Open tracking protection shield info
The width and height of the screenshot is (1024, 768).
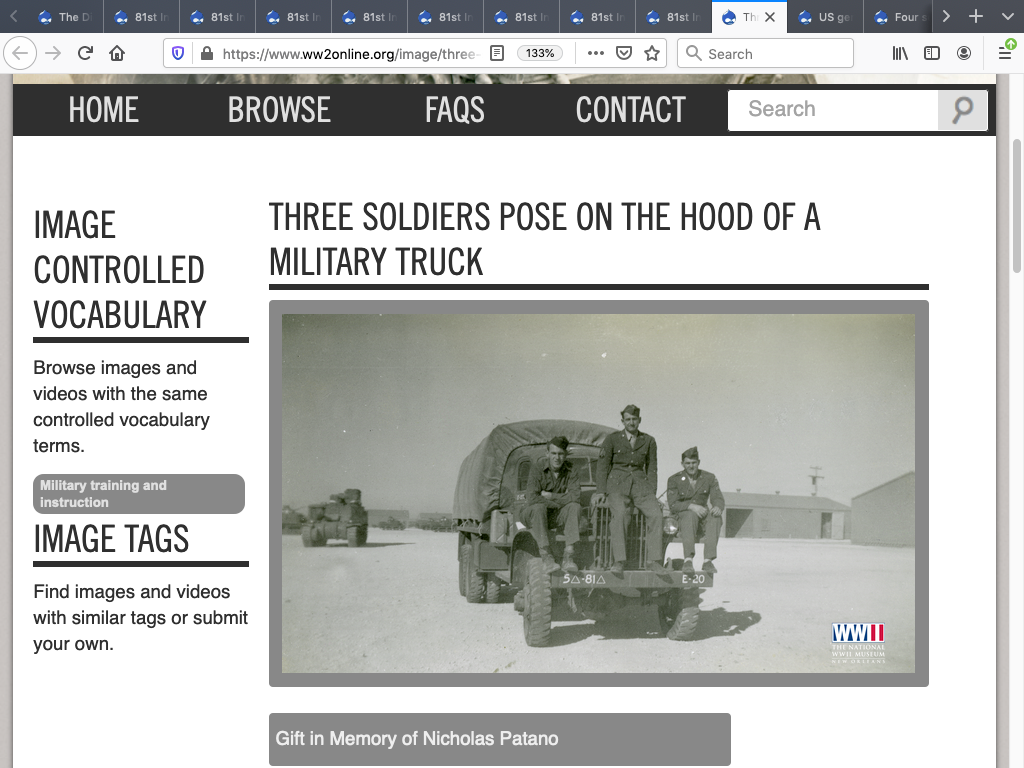pyautogui.click(x=178, y=54)
